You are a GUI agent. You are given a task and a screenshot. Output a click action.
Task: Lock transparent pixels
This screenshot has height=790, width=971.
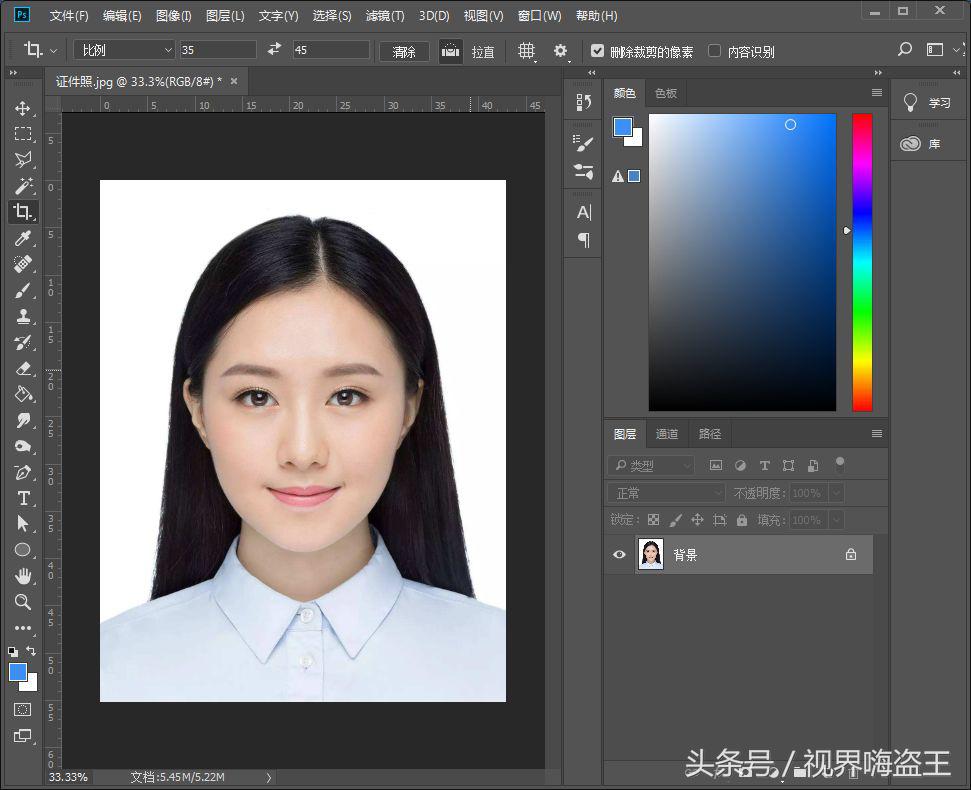tap(653, 519)
